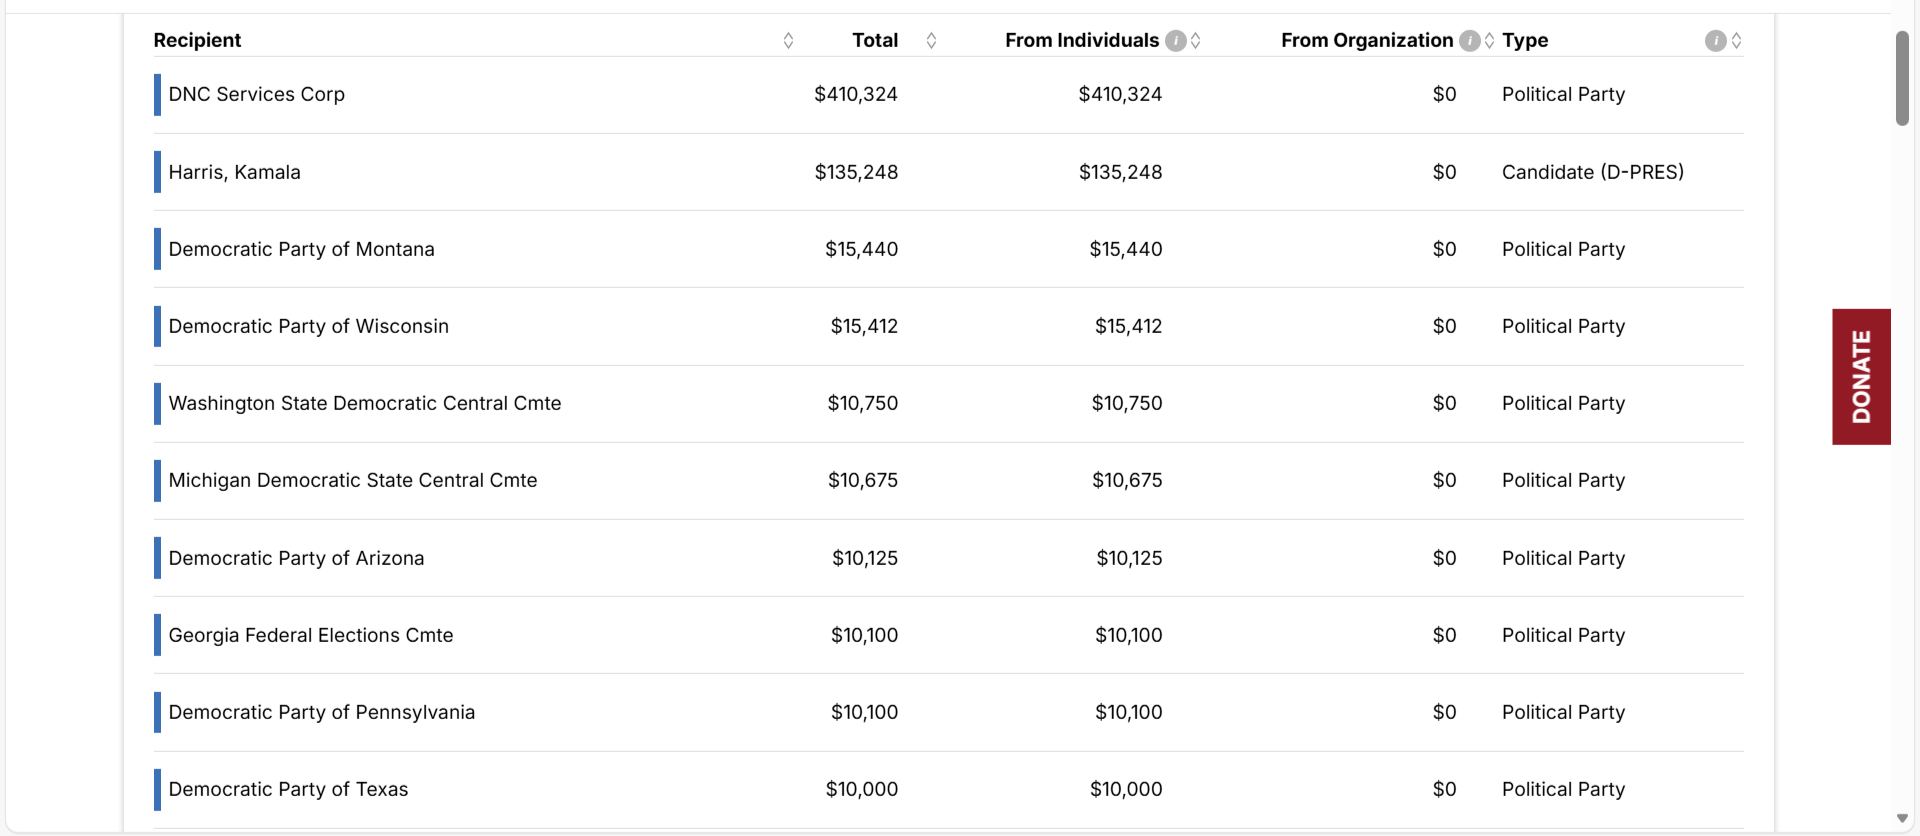
Task: Open Washington State Democratic Central Cmte
Action: (x=364, y=403)
